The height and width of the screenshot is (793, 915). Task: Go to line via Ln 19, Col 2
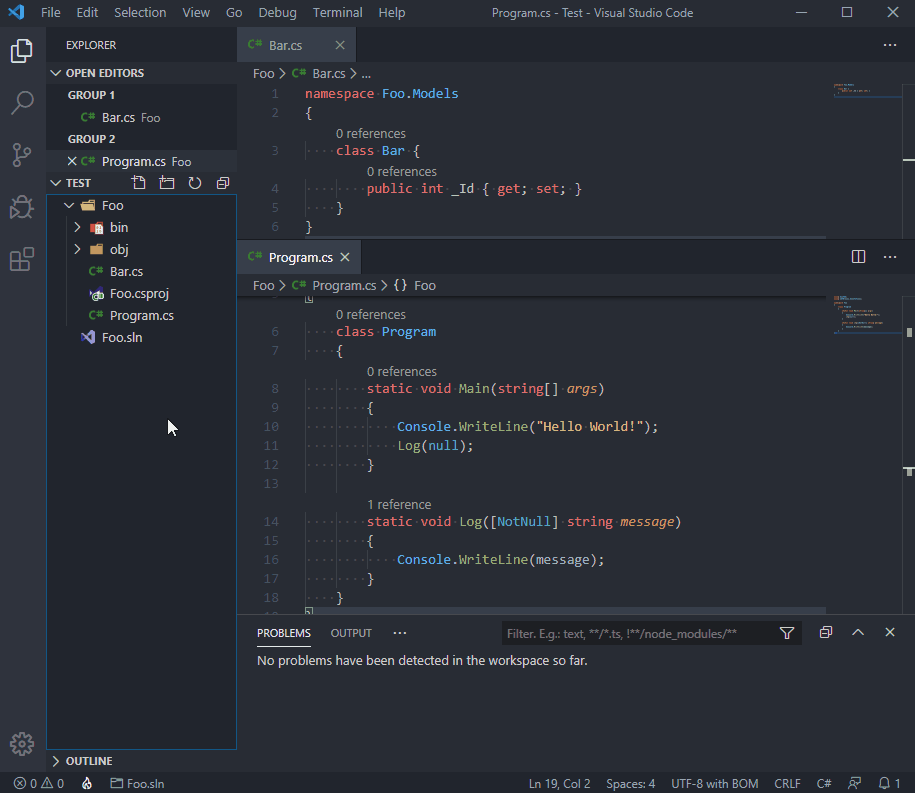click(x=559, y=783)
